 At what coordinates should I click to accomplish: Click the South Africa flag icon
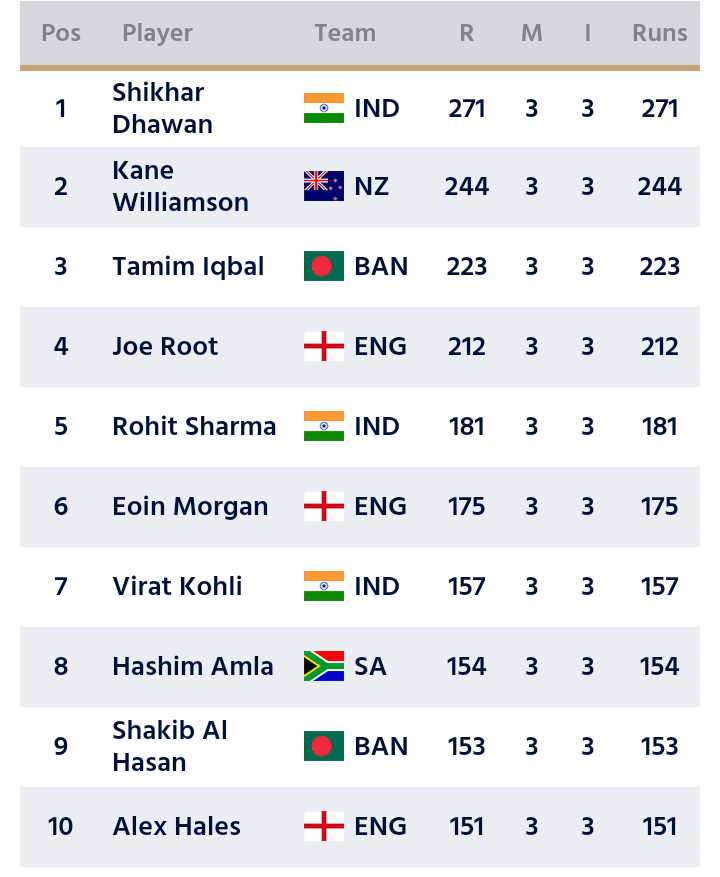tap(323, 666)
